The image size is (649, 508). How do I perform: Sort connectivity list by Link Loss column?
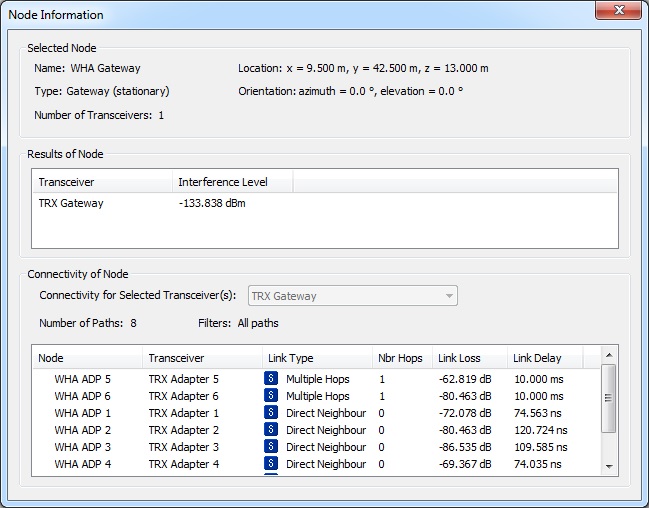[468, 358]
